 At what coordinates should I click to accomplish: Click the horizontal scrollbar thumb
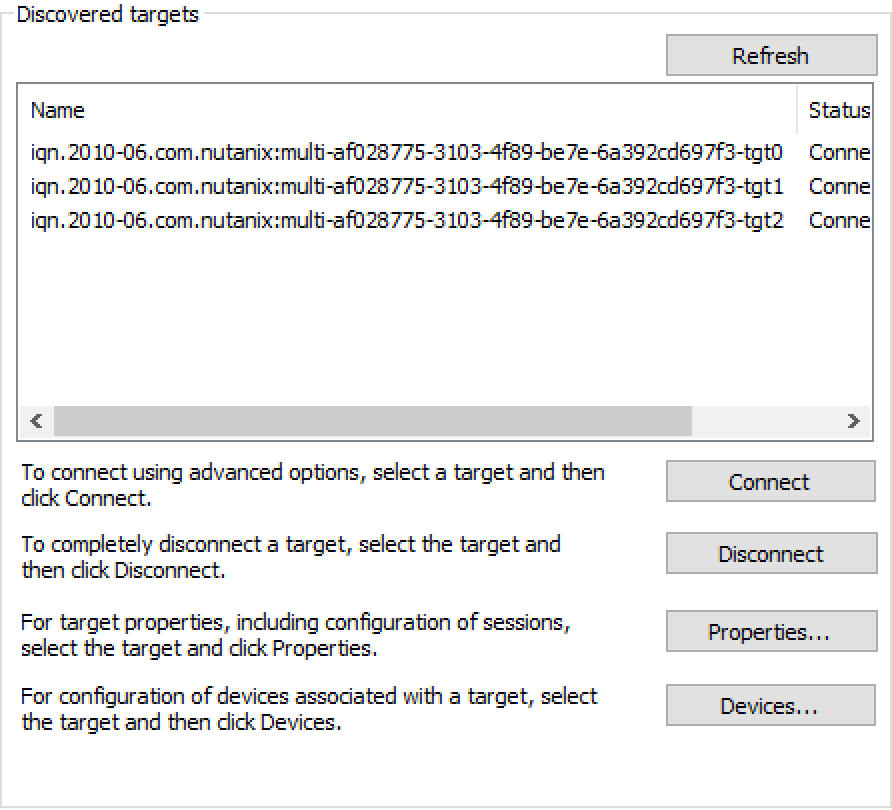pyautogui.click(x=372, y=421)
